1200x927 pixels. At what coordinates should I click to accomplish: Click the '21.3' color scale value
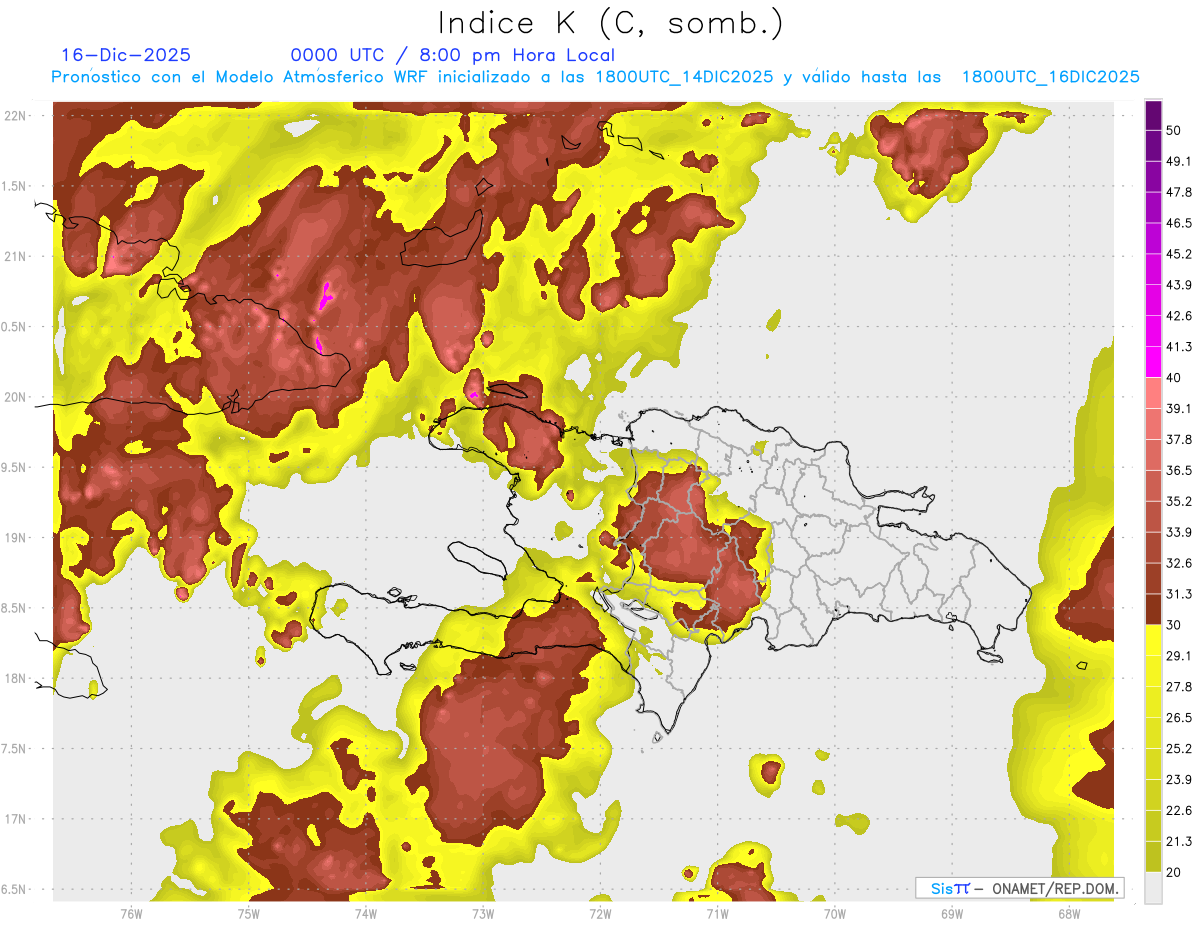[x=1179, y=841]
